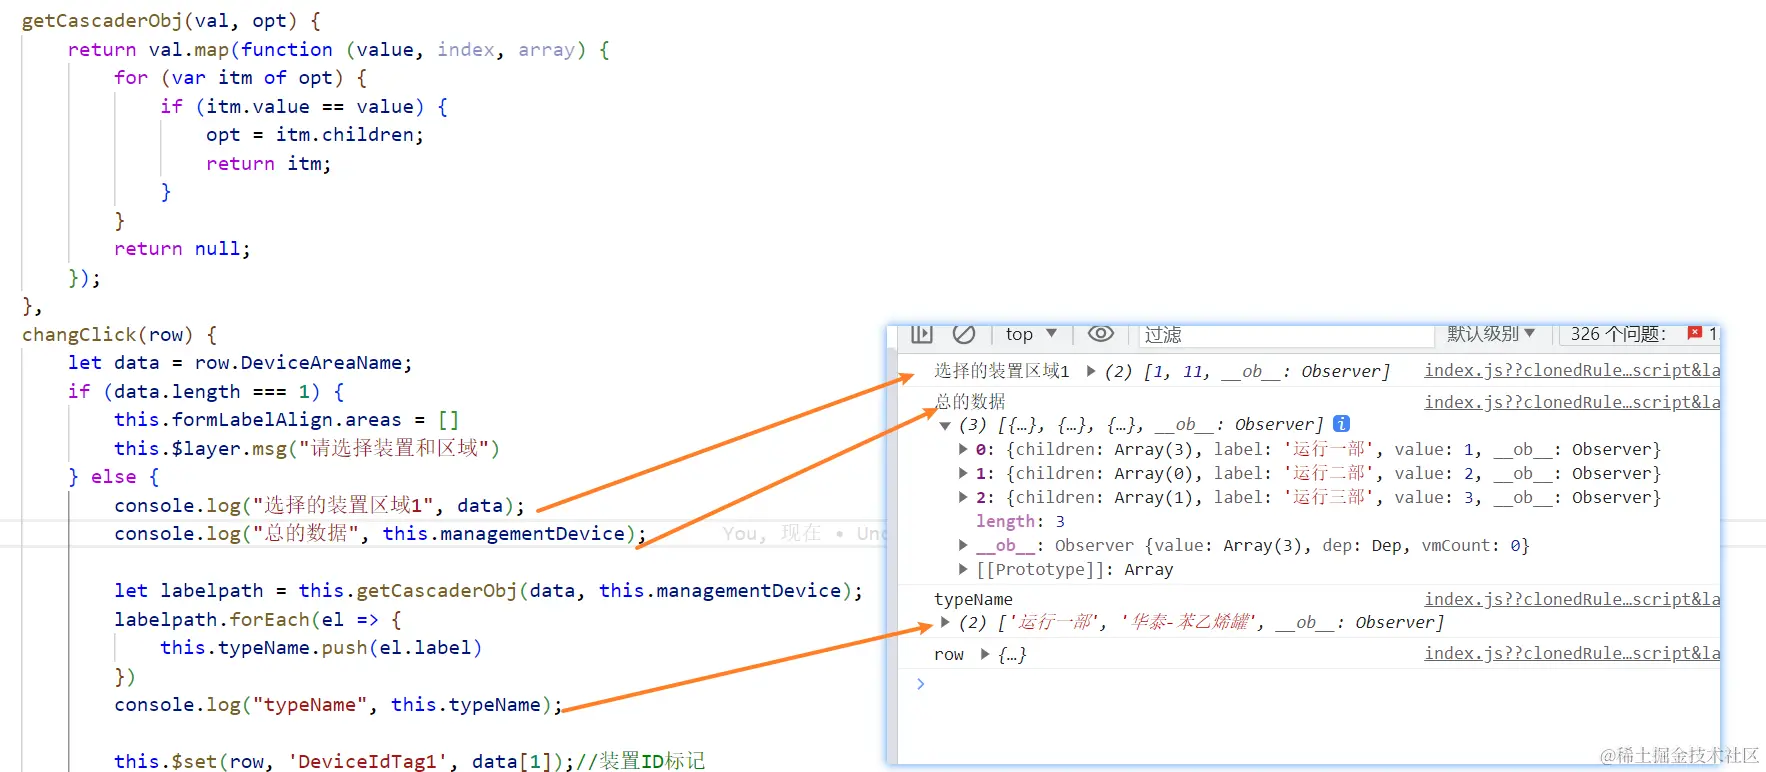Screen dimensions: 1766x772
Task: Click the console prompt input line
Action: tap(1310, 684)
